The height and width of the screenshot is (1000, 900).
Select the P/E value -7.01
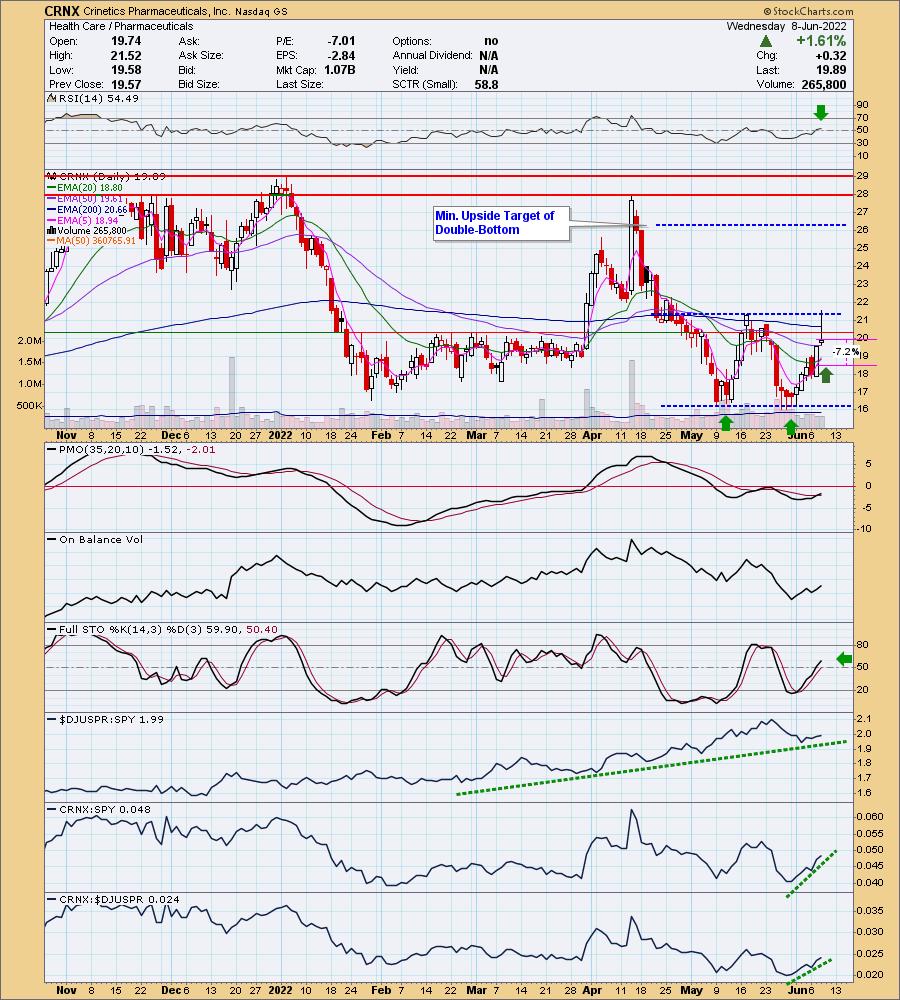click(341, 41)
